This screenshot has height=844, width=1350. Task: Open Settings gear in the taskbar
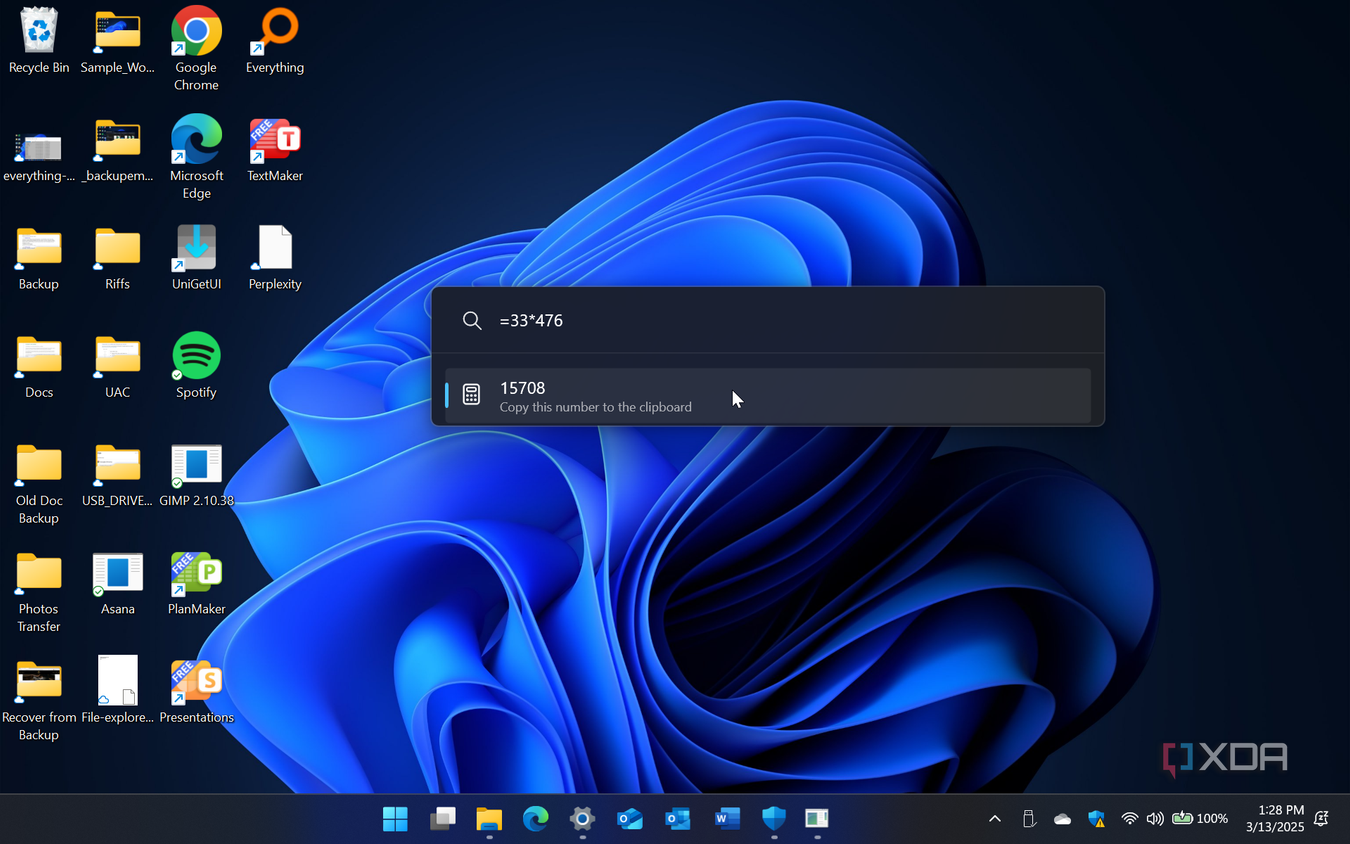coord(583,819)
